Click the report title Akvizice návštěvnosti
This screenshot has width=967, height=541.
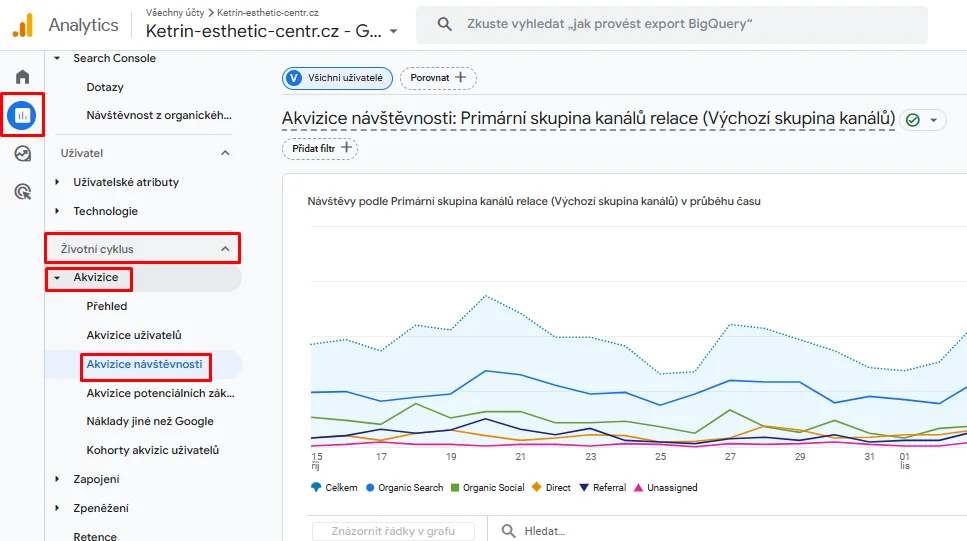588,118
